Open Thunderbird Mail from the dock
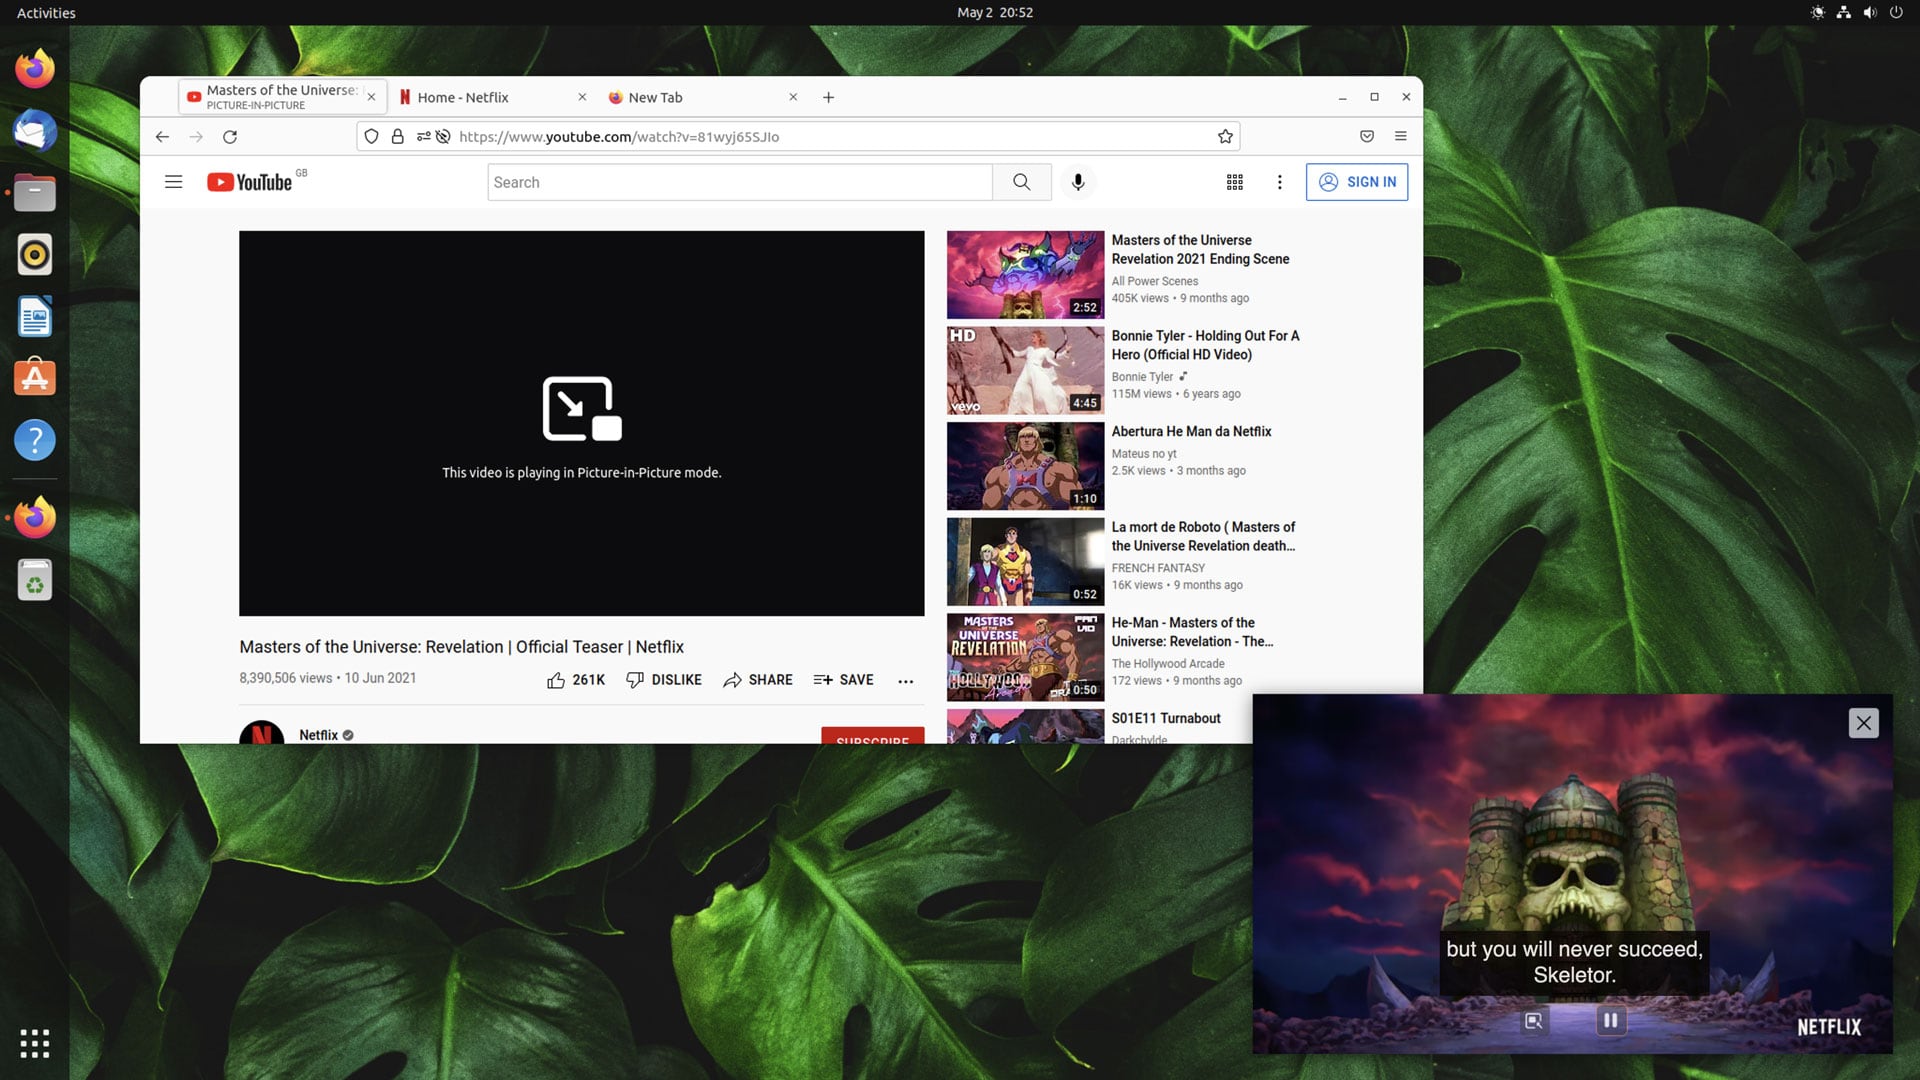 pyautogui.click(x=35, y=130)
